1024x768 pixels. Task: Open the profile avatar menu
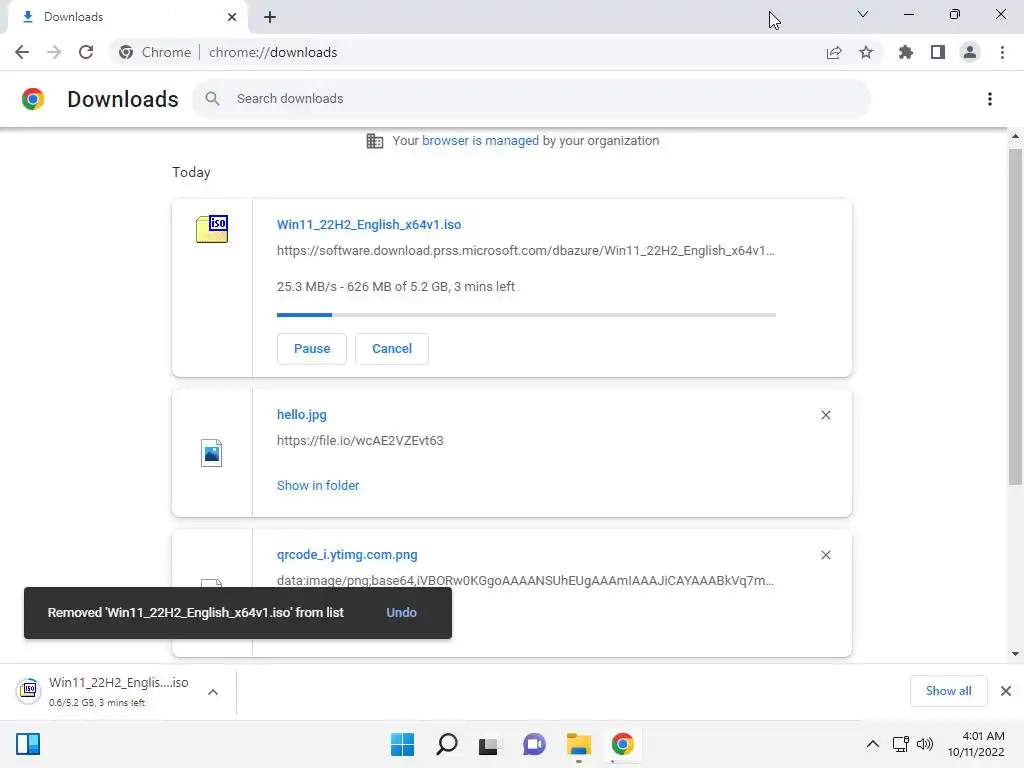[970, 52]
